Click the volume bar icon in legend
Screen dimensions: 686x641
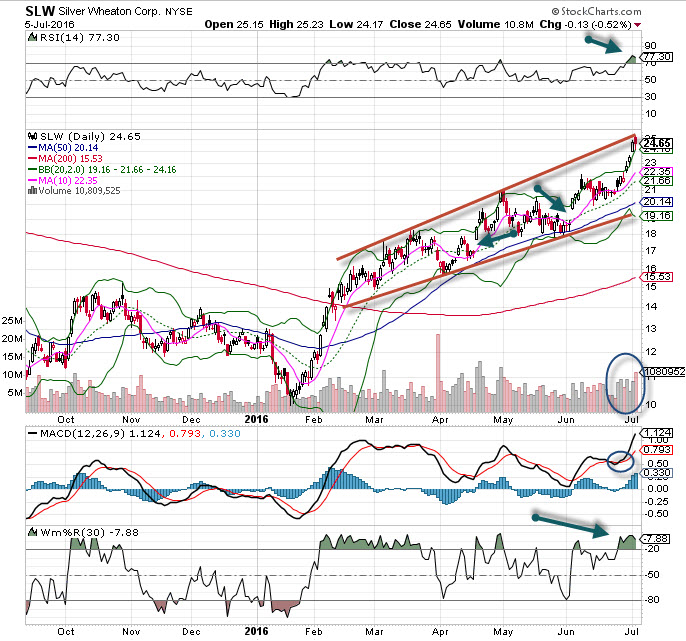click(x=31, y=188)
